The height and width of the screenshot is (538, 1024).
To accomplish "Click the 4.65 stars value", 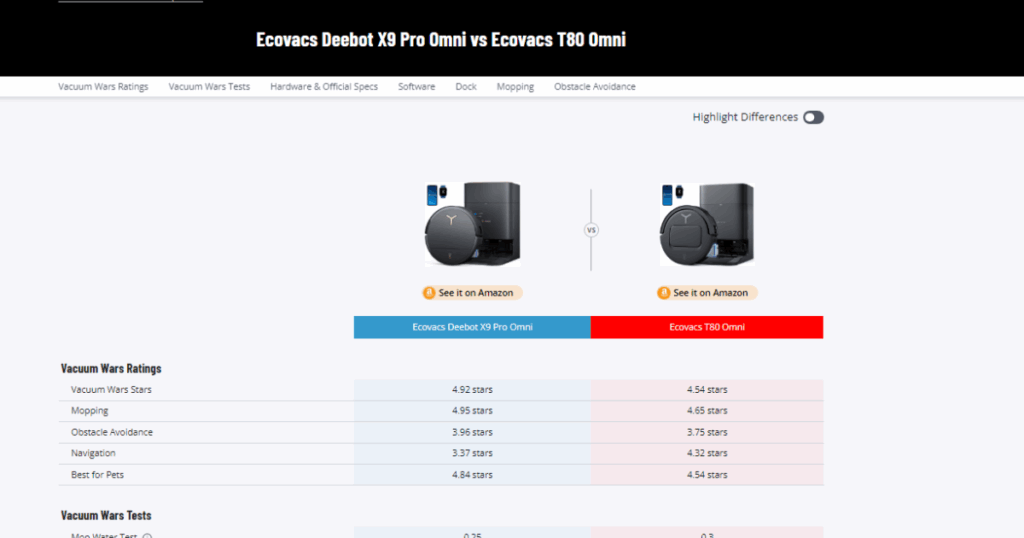I will [x=707, y=411].
